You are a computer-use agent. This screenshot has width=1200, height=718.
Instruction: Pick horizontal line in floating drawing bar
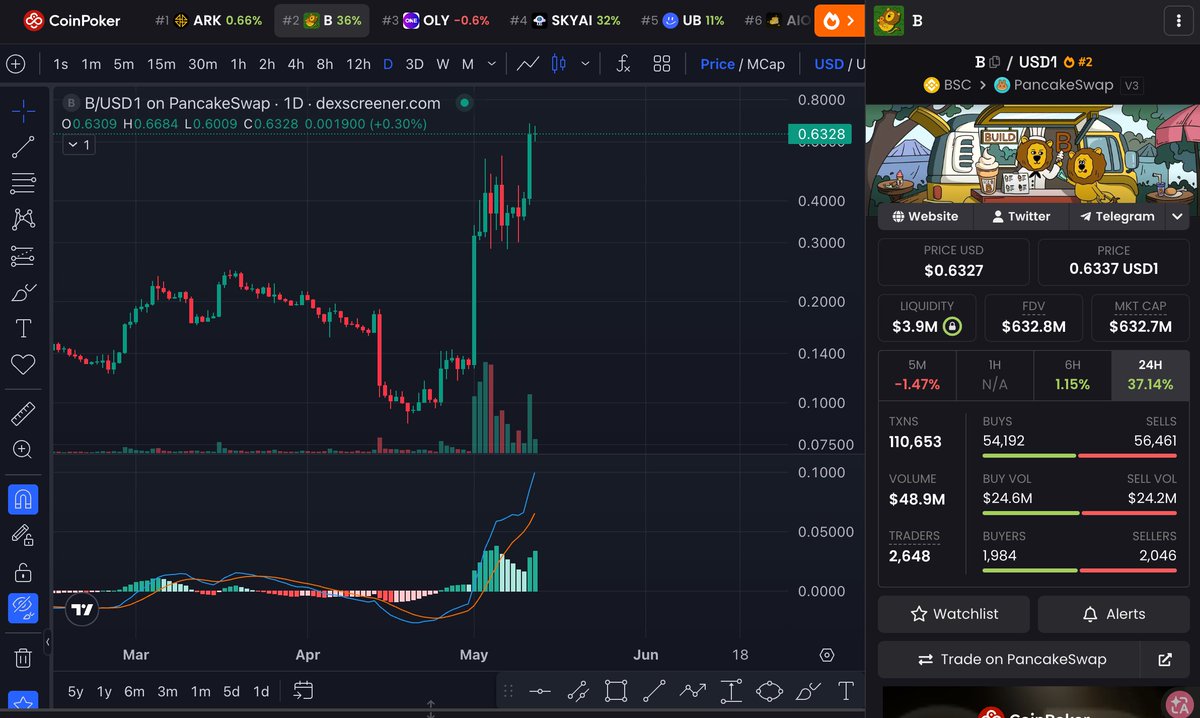coord(540,691)
